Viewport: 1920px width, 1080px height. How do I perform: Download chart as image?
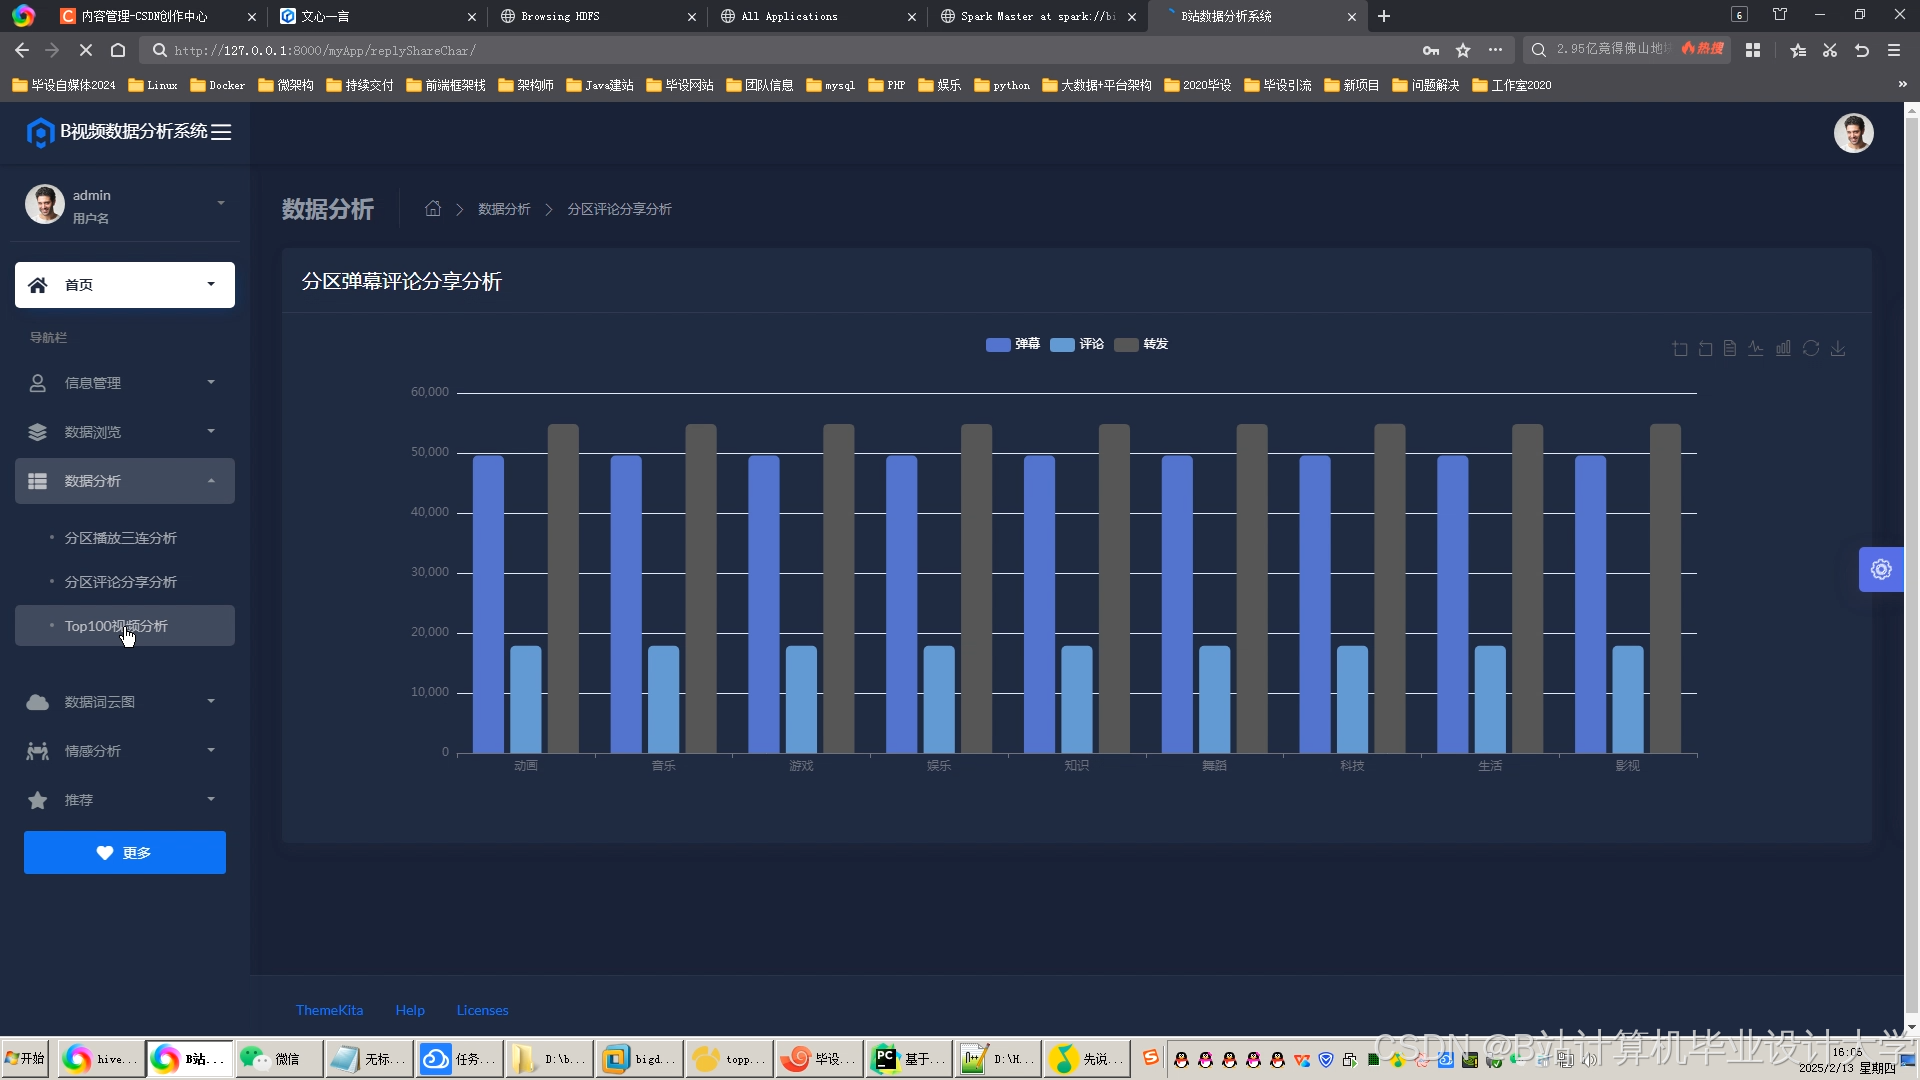click(x=1838, y=349)
